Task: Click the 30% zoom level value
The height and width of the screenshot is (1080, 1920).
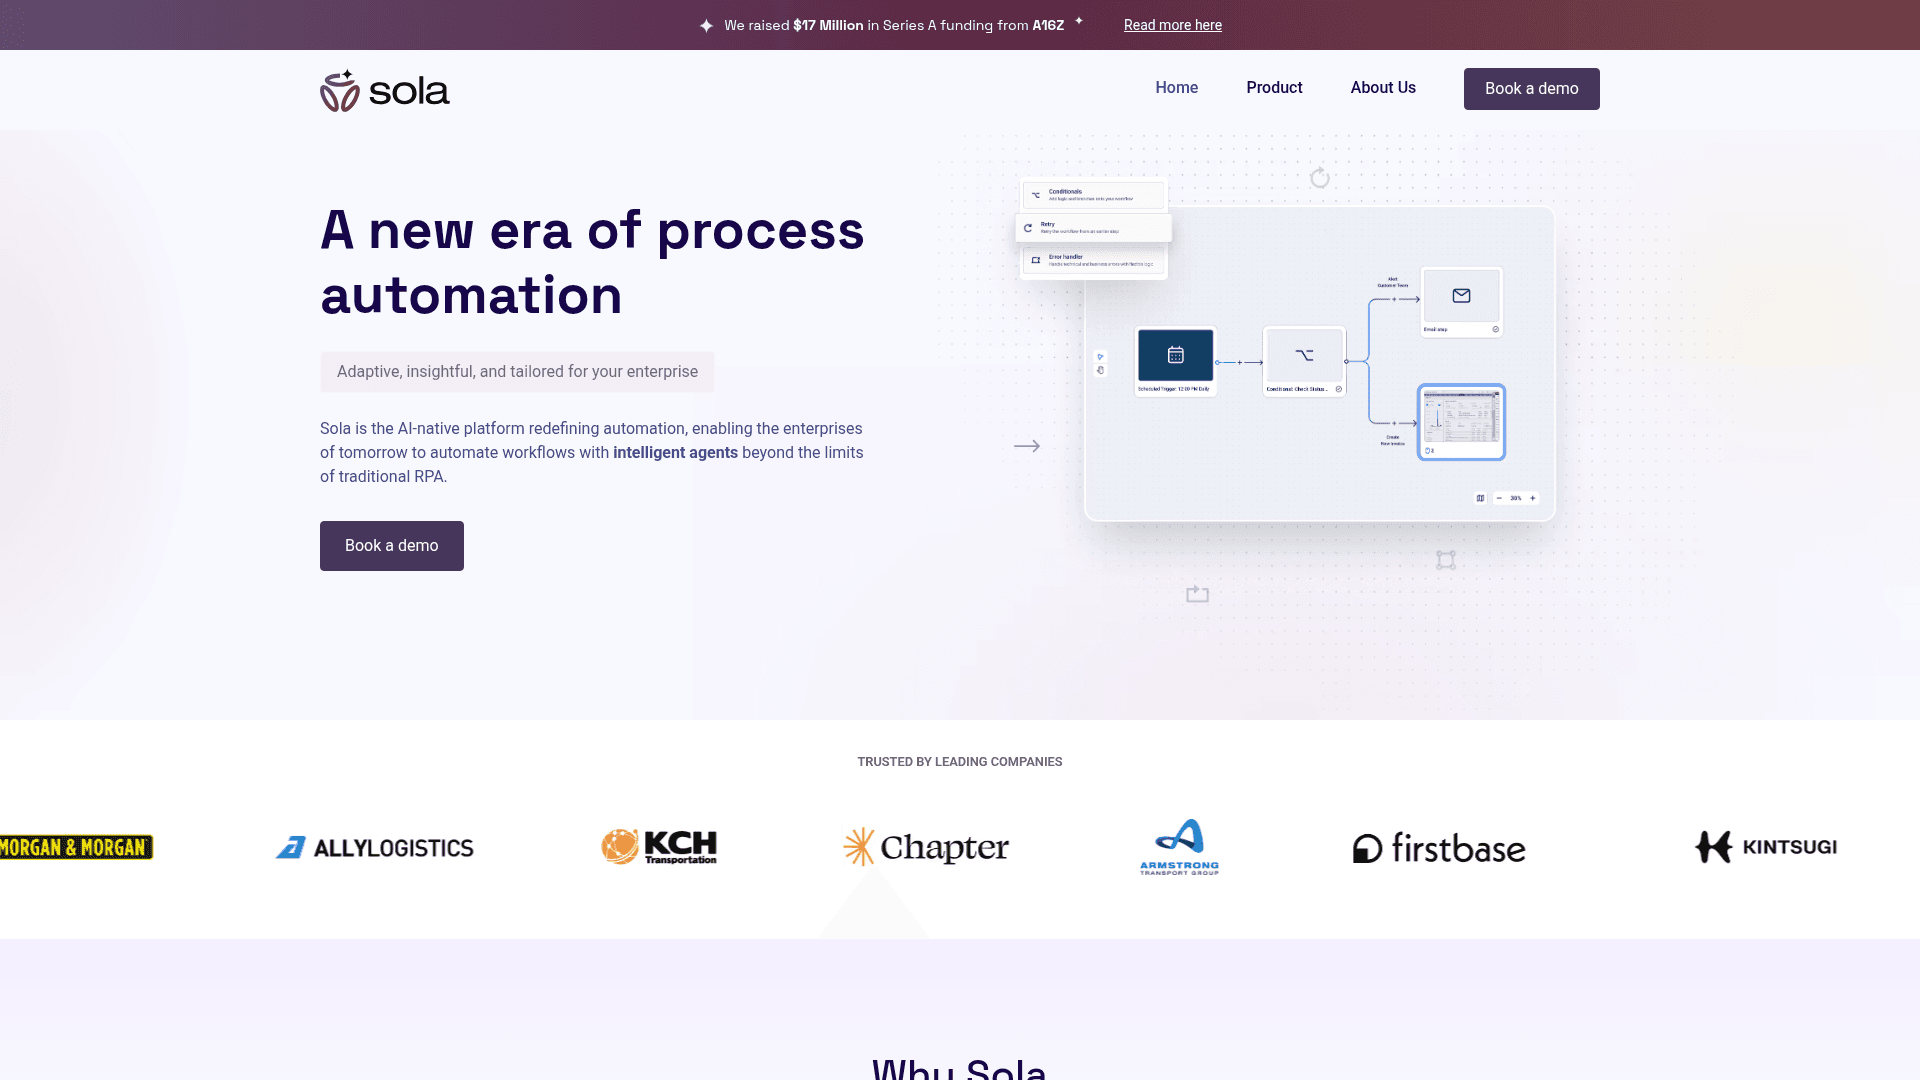Action: [x=1515, y=498]
